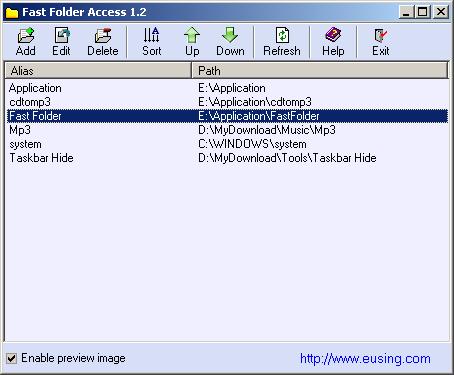Click the Add folder toolbar icon

coord(26,41)
